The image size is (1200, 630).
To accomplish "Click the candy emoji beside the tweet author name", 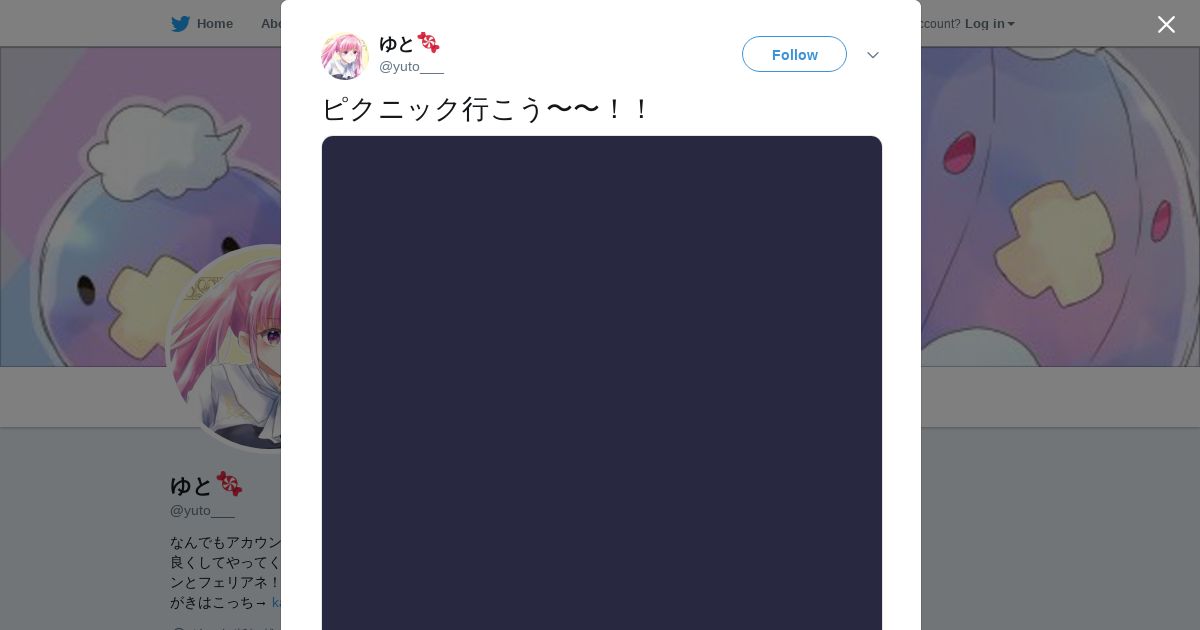I will [428, 43].
